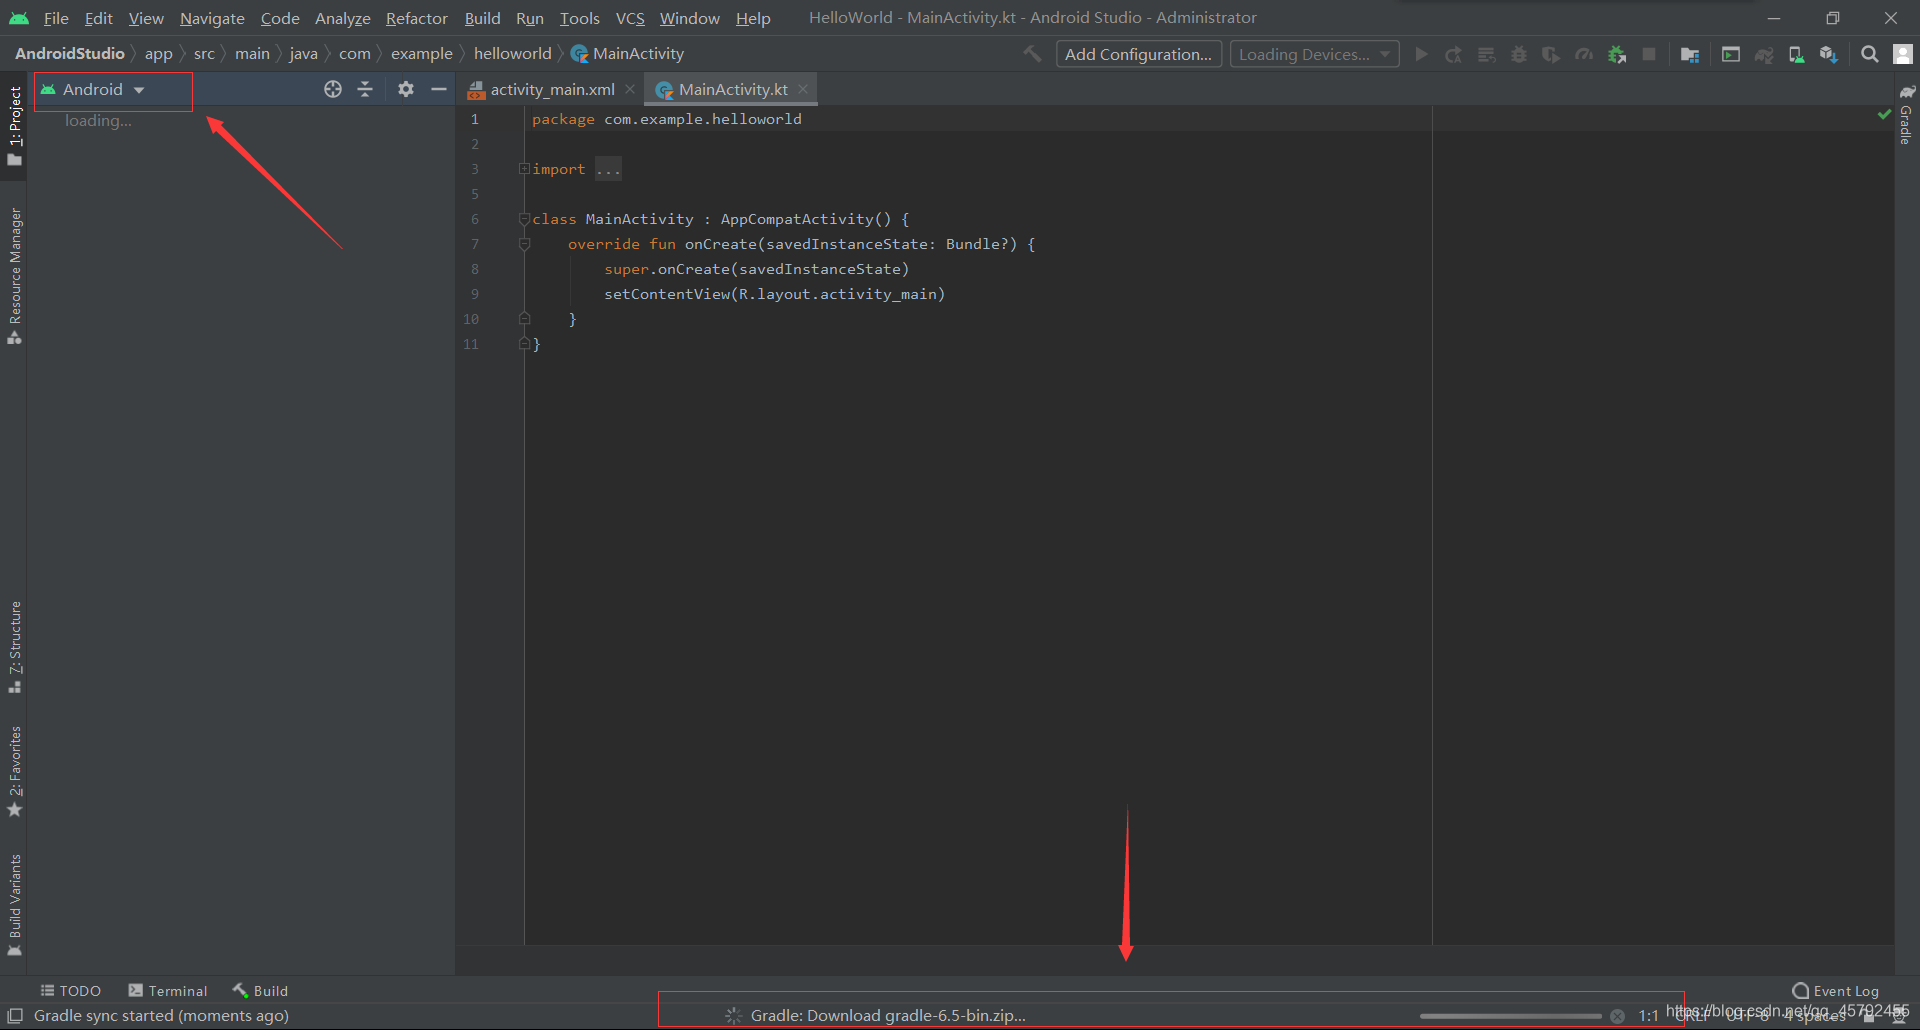Click the Select Opened File target icon
Image resolution: width=1920 pixels, height=1030 pixels.
click(x=333, y=89)
